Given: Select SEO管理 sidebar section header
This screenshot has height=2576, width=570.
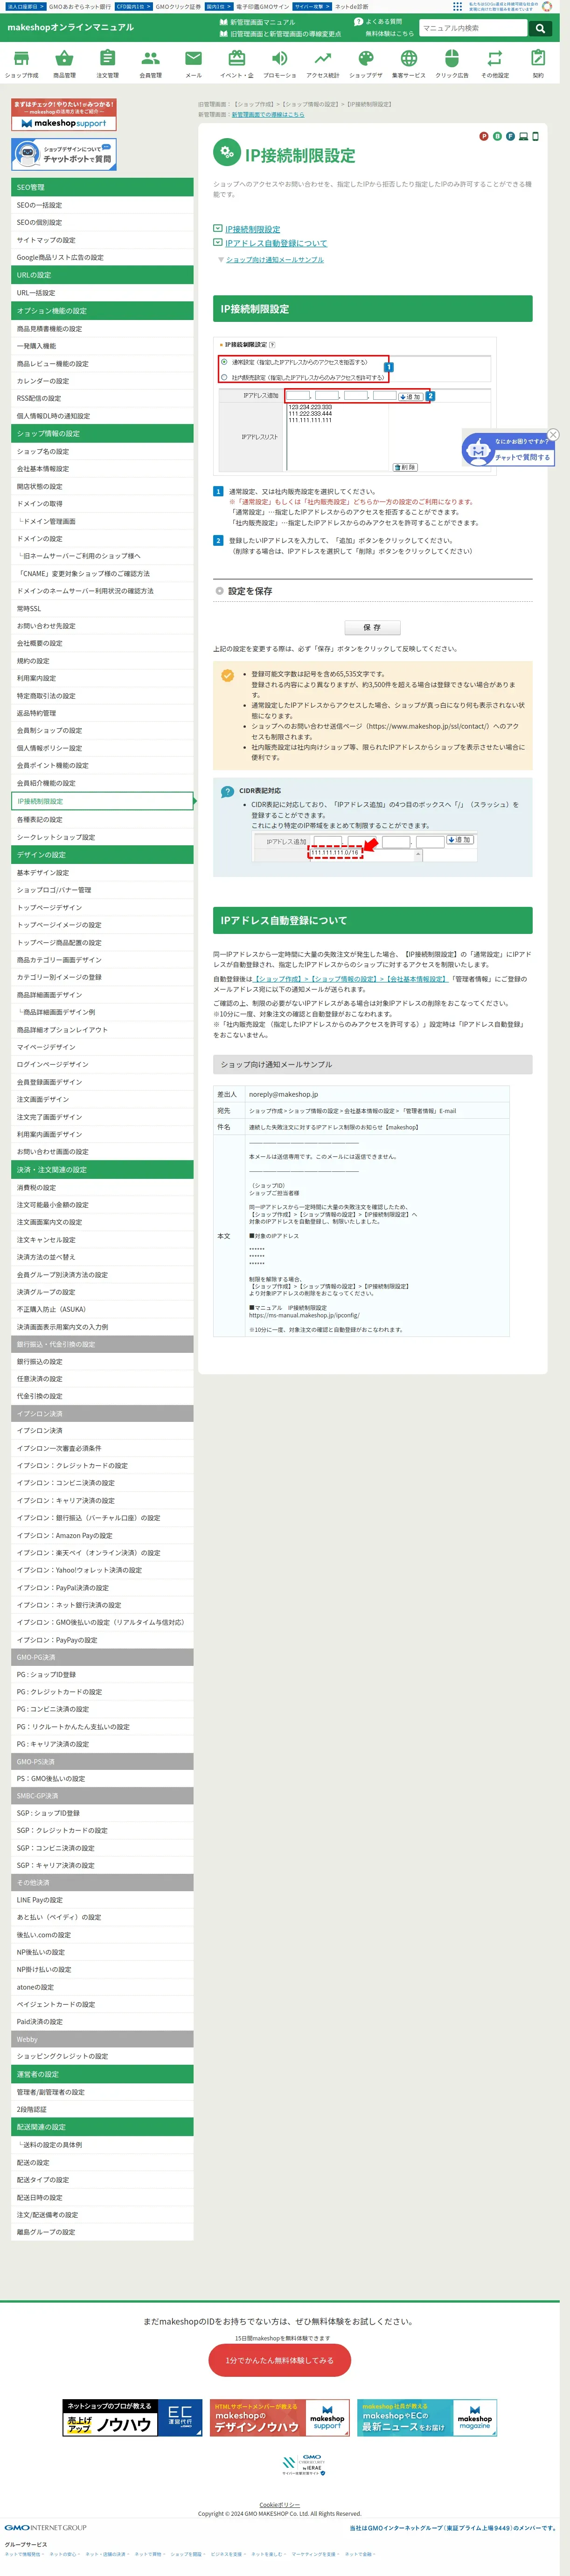Looking at the screenshot, I should click(x=102, y=187).
